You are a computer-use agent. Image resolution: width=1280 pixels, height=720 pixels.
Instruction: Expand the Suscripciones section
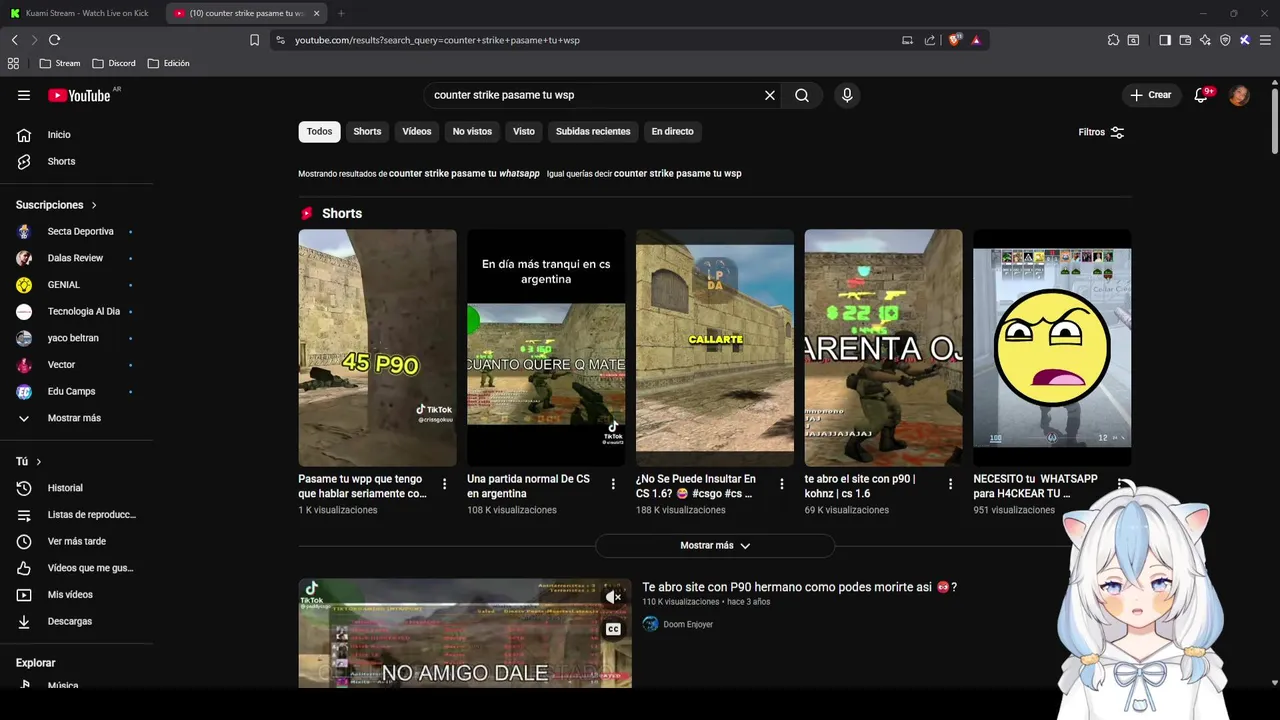tap(56, 205)
